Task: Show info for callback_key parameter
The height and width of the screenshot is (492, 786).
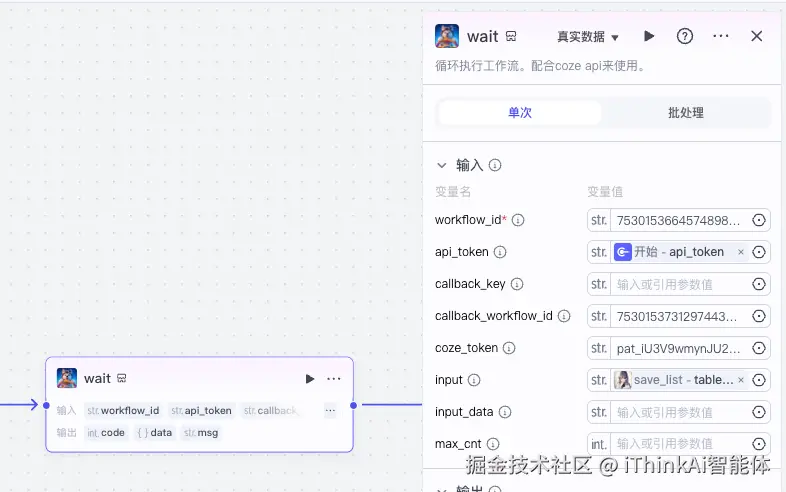Action: coord(517,284)
